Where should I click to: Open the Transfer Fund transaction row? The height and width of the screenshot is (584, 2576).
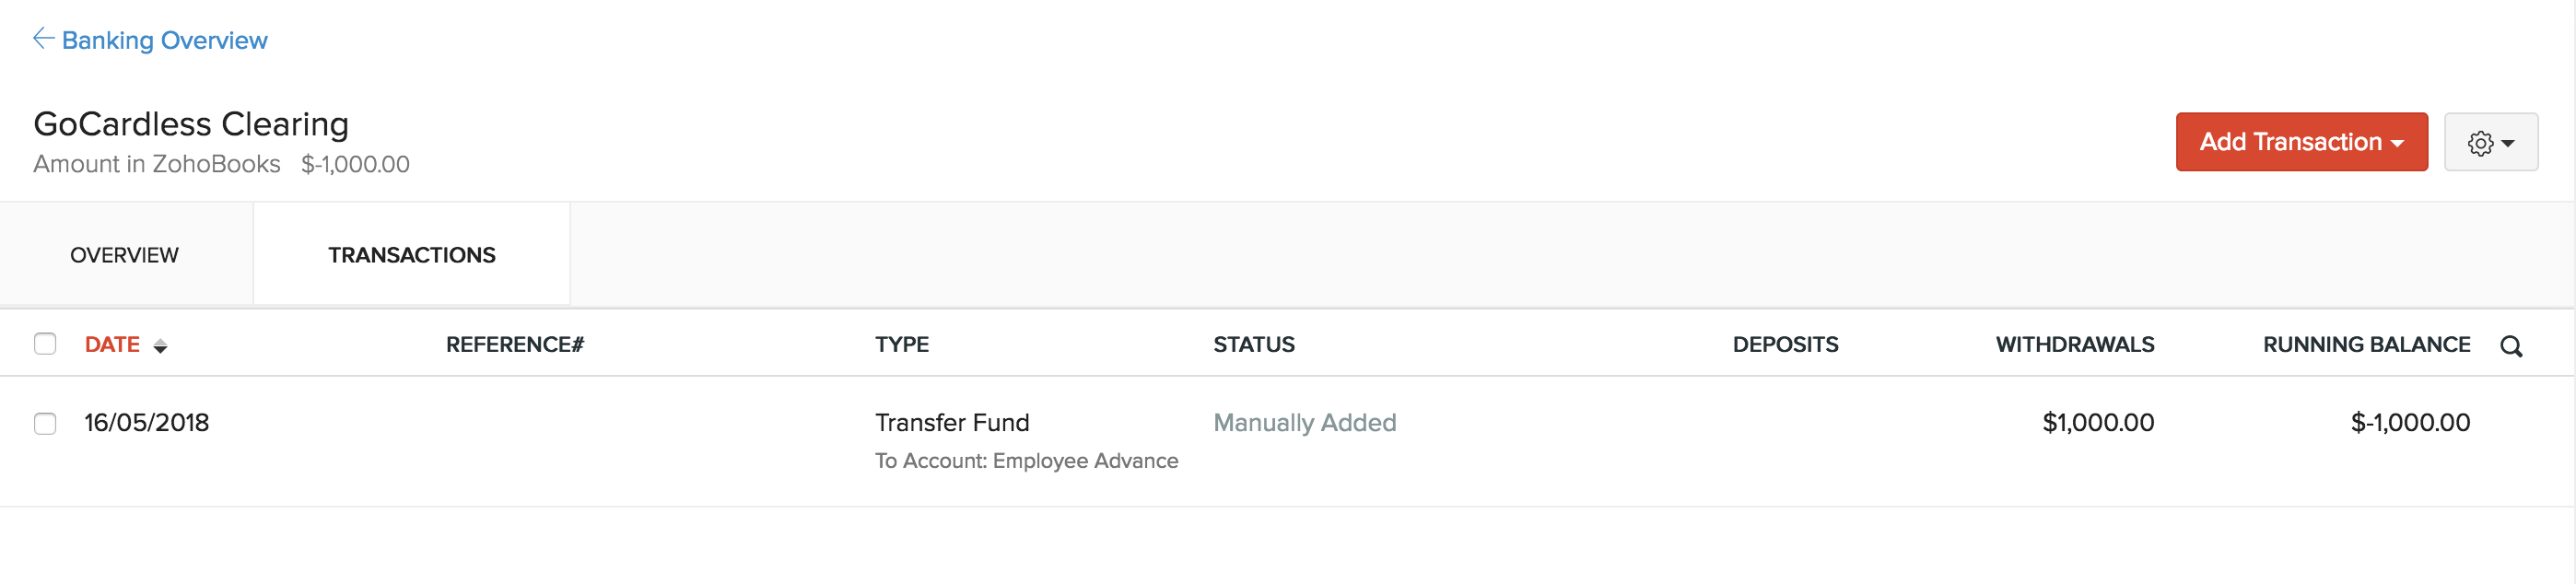(x=951, y=423)
